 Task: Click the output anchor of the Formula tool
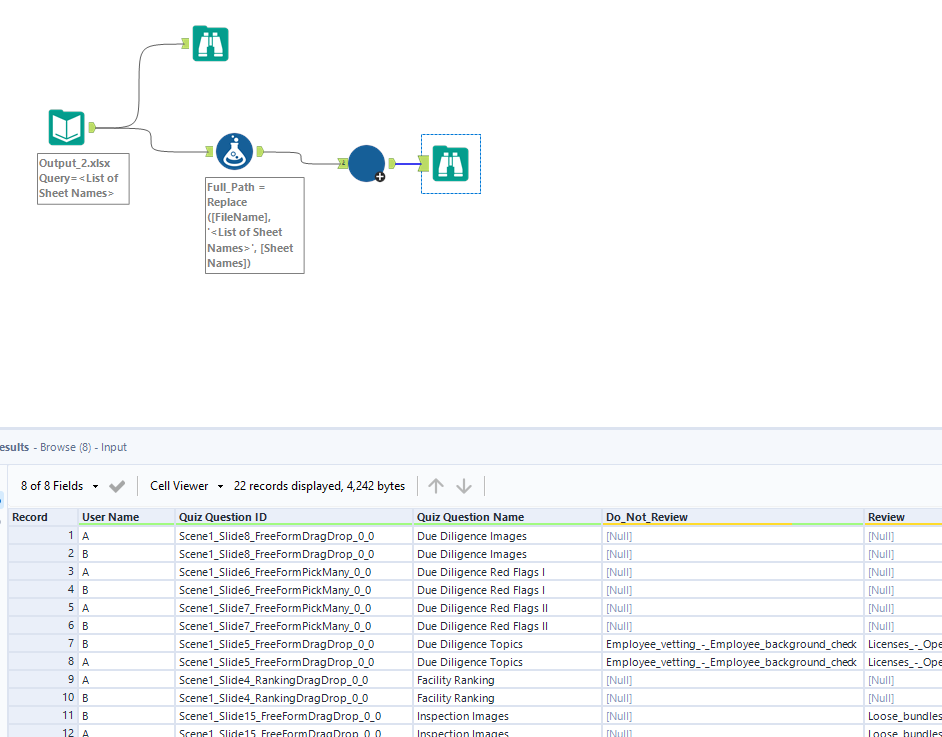(260, 151)
